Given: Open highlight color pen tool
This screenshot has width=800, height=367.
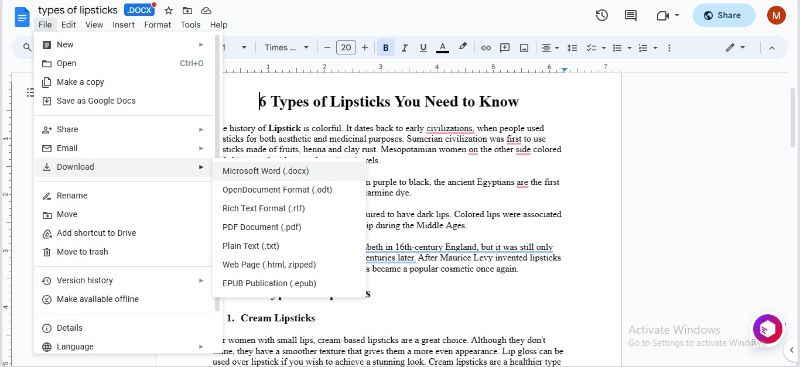Looking at the screenshot, I should [462, 47].
